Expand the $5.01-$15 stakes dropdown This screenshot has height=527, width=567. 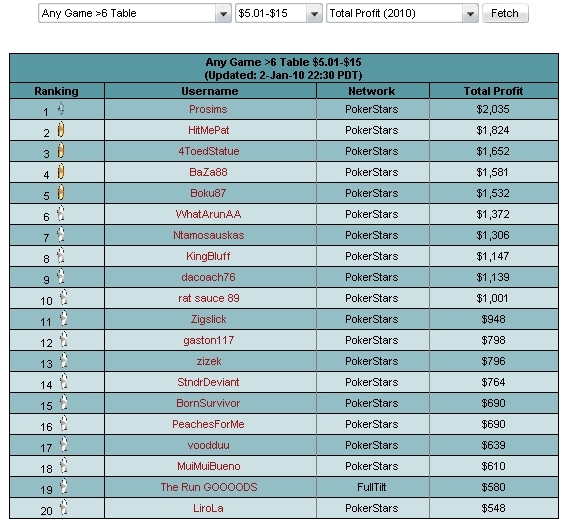coord(278,13)
